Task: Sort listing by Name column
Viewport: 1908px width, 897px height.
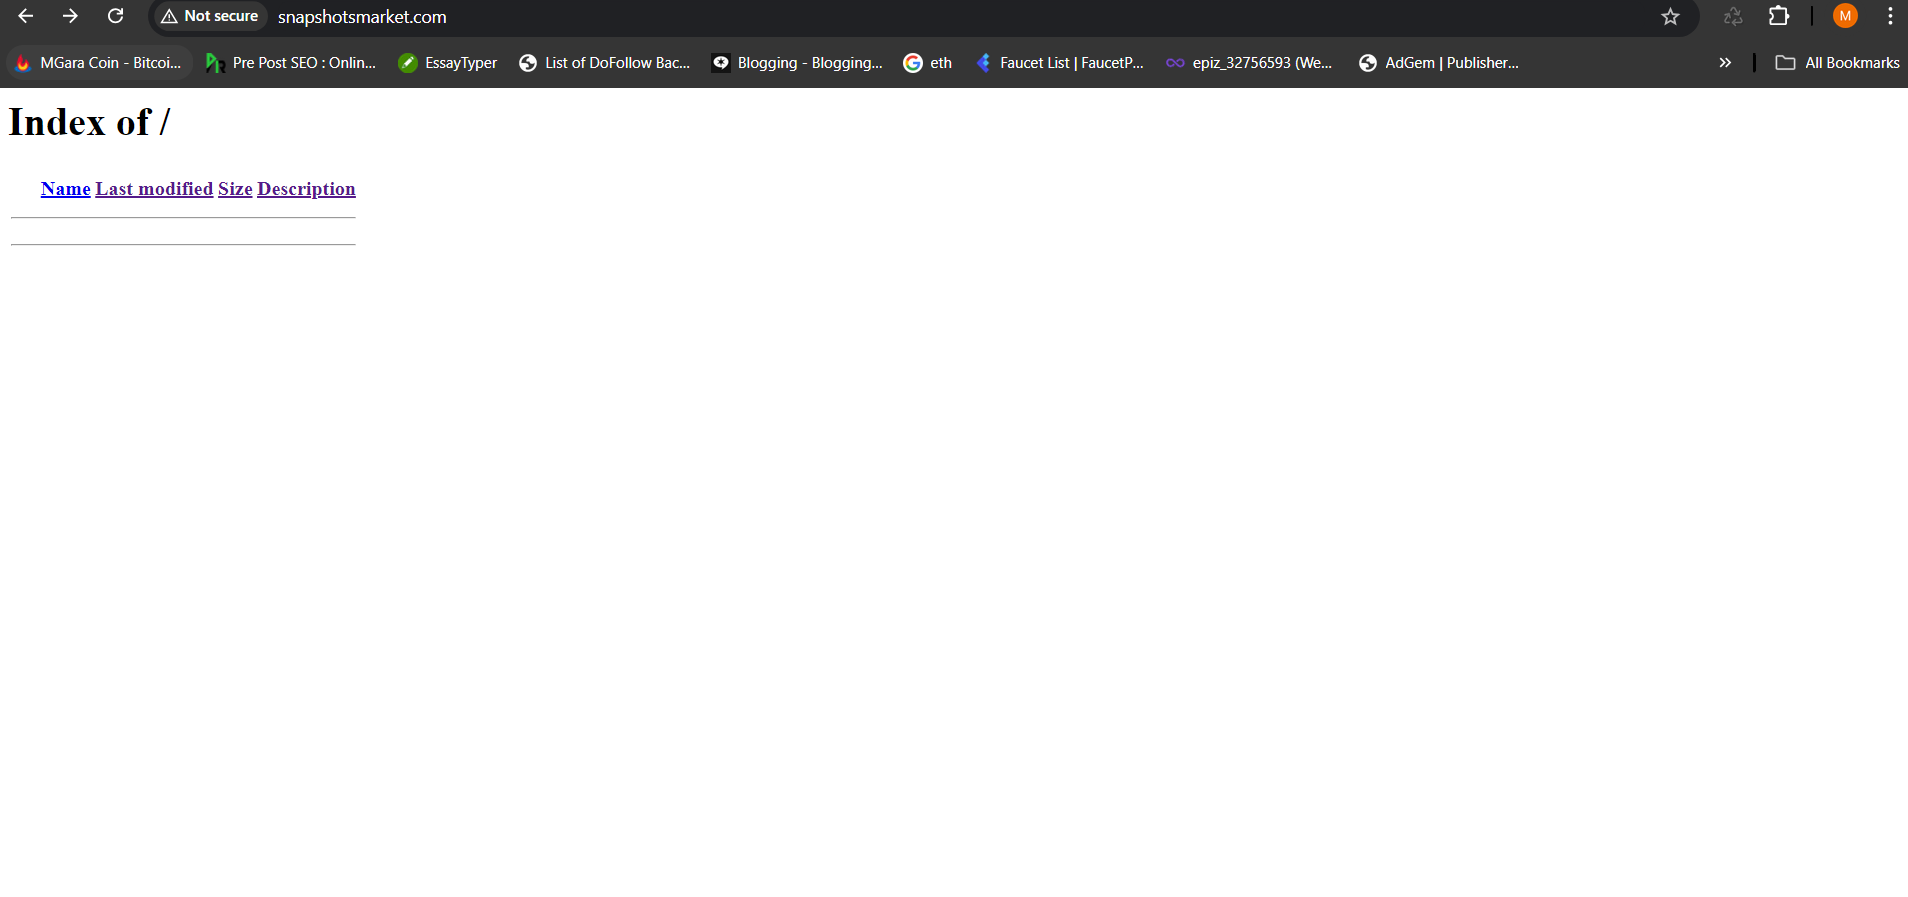Action: (x=66, y=189)
